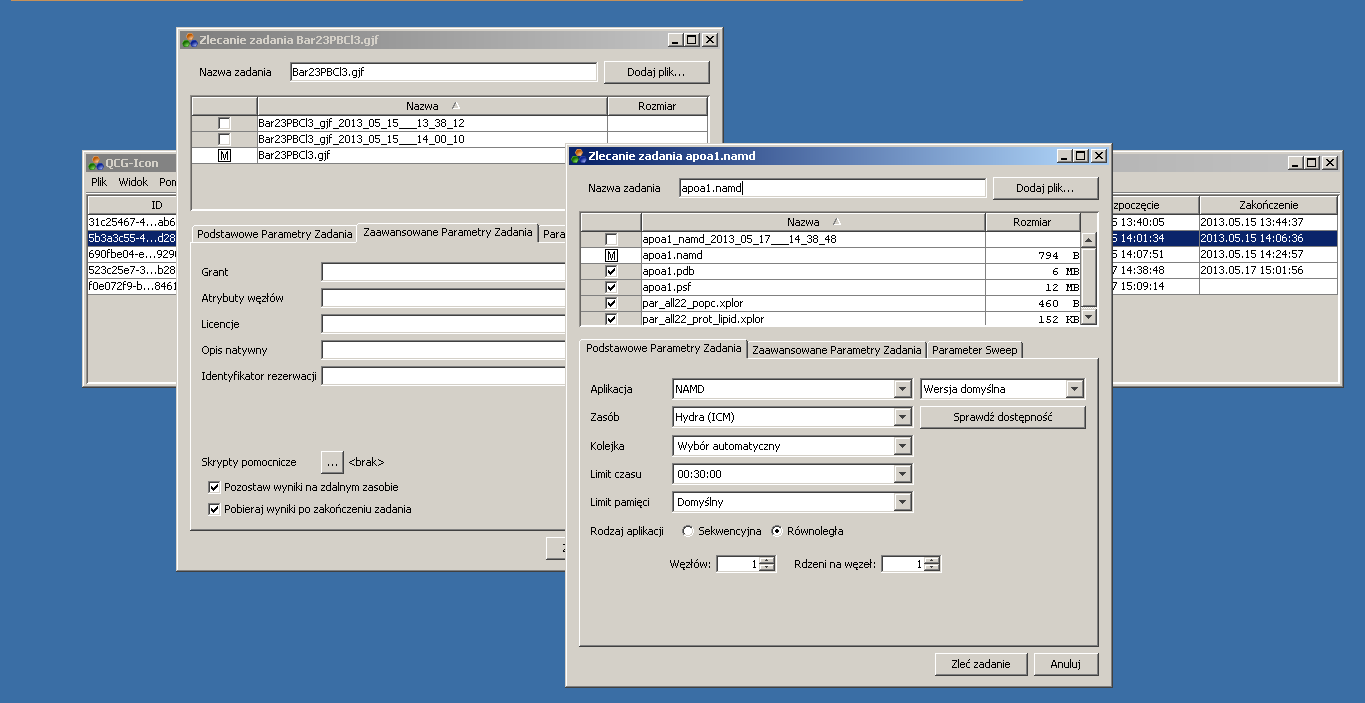1365x703 pixels.
Task: Uncheck the apoa1.pdb file checkbox
Action: click(x=611, y=272)
